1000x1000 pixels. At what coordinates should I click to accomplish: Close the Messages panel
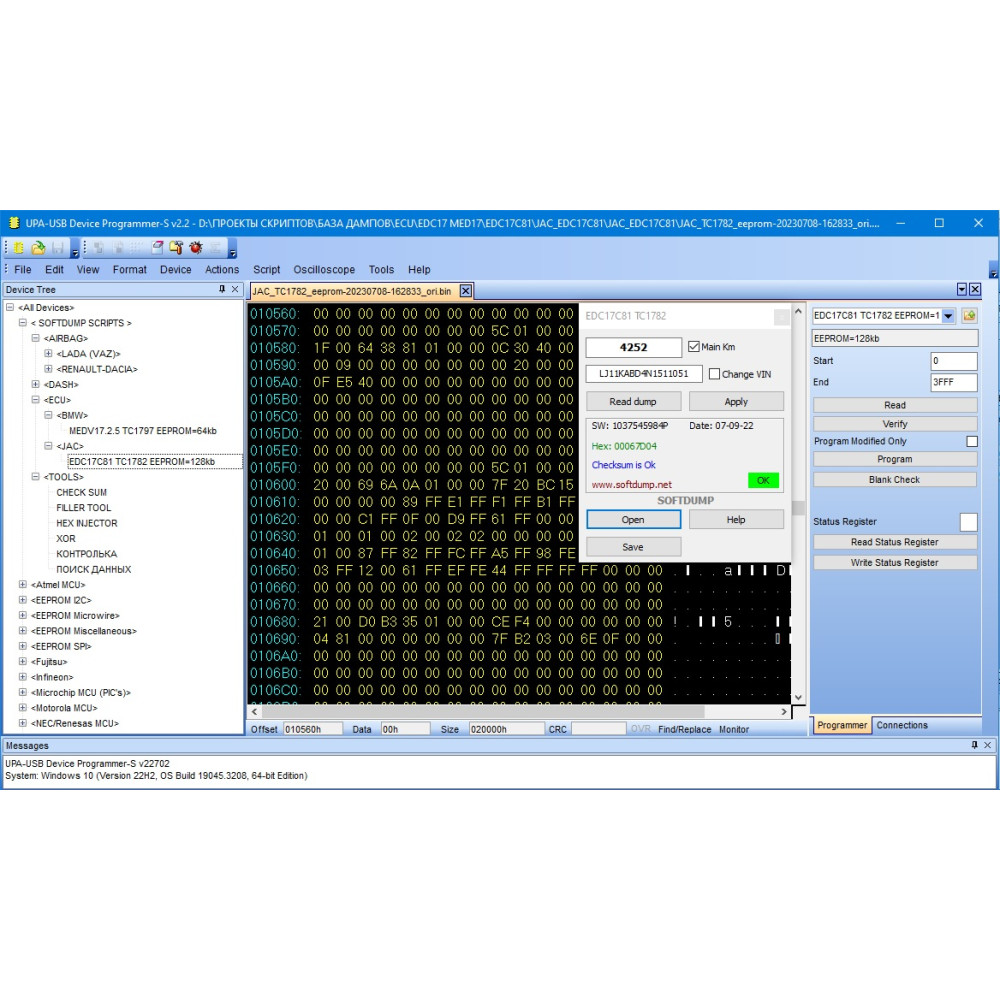tap(987, 745)
